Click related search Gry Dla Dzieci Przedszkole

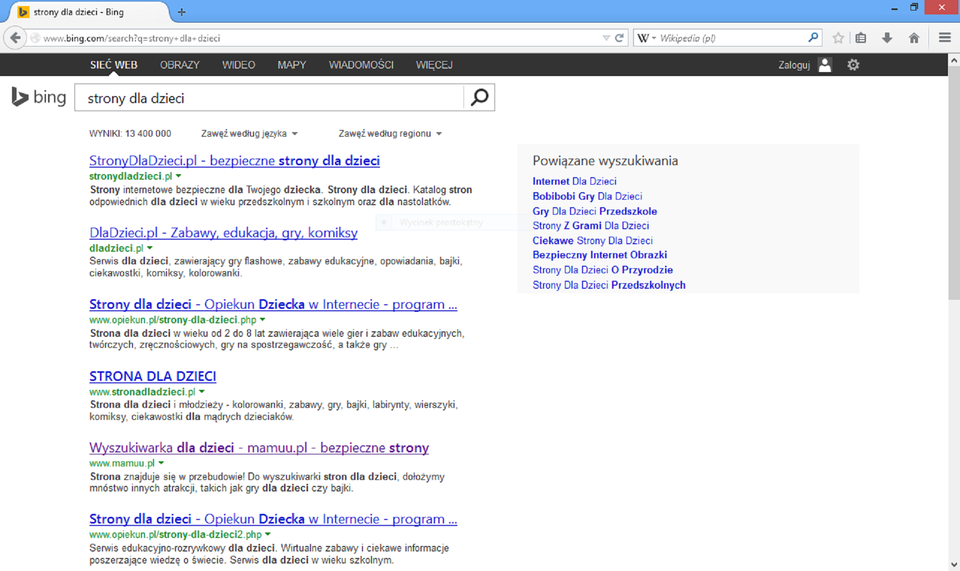594,211
